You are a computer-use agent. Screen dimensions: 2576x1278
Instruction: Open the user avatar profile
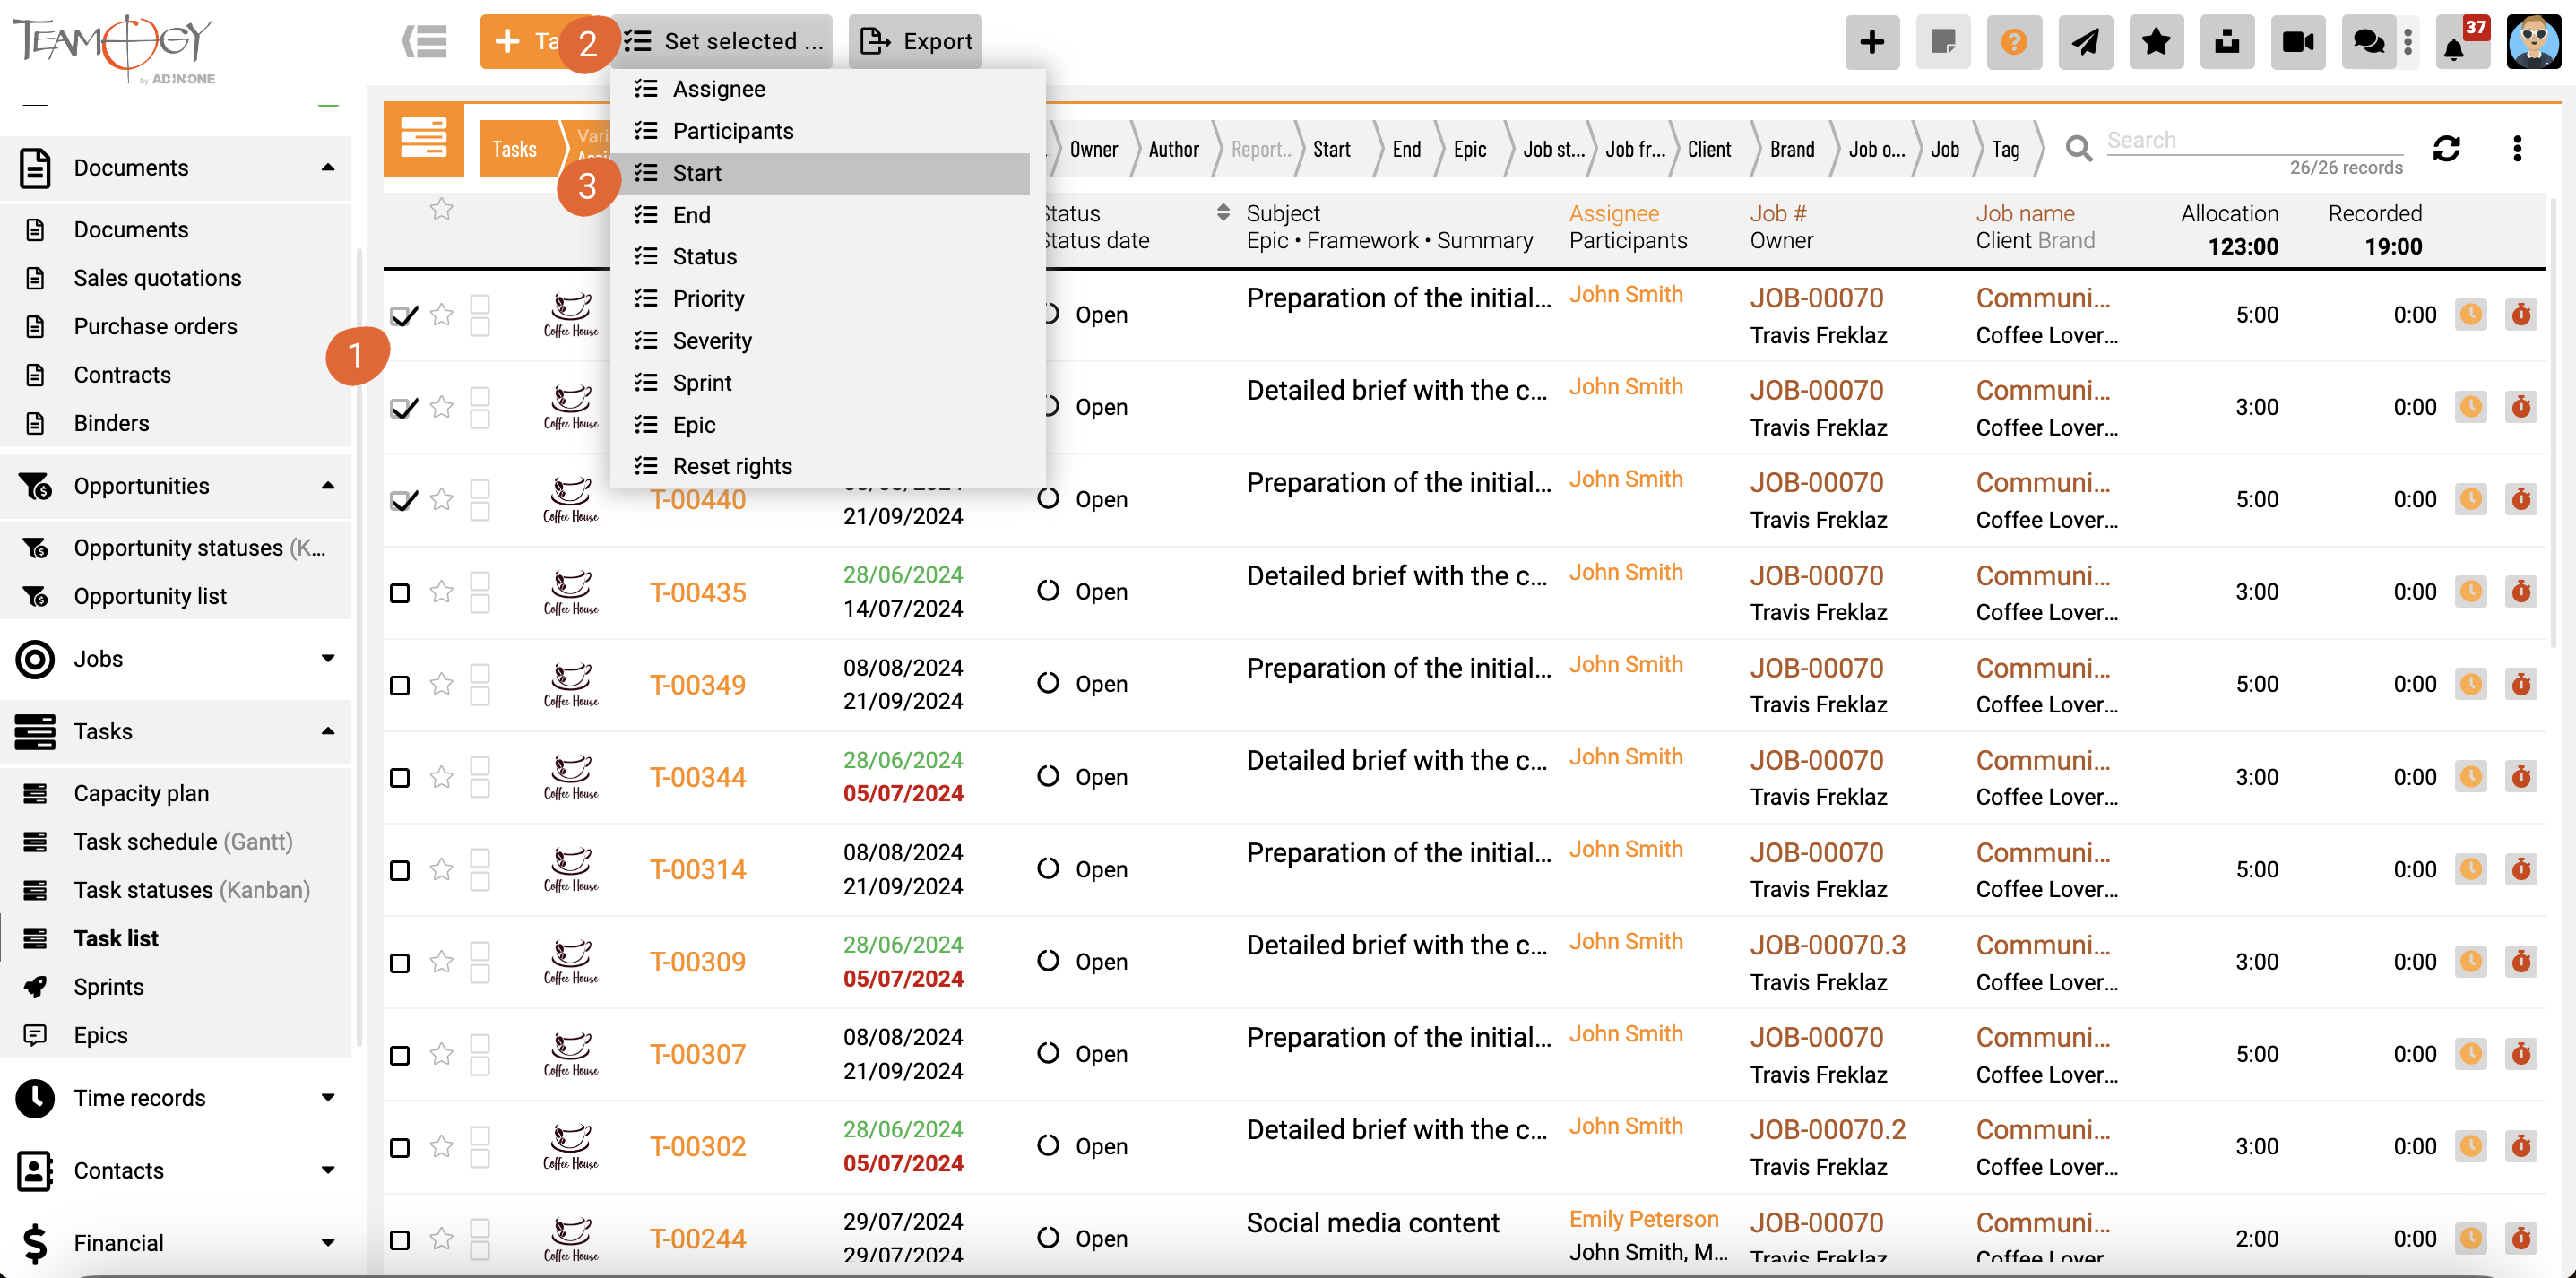coord(2533,41)
